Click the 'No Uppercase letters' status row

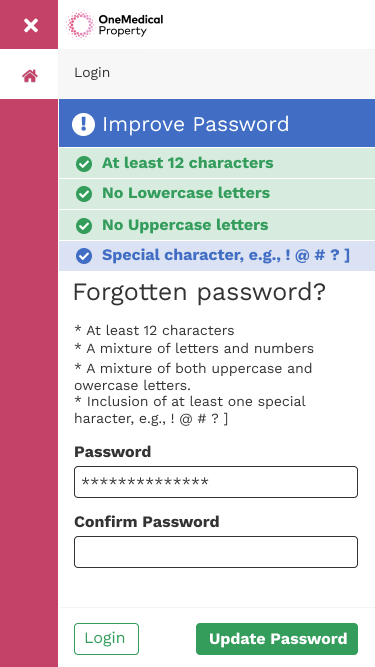coord(217,225)
